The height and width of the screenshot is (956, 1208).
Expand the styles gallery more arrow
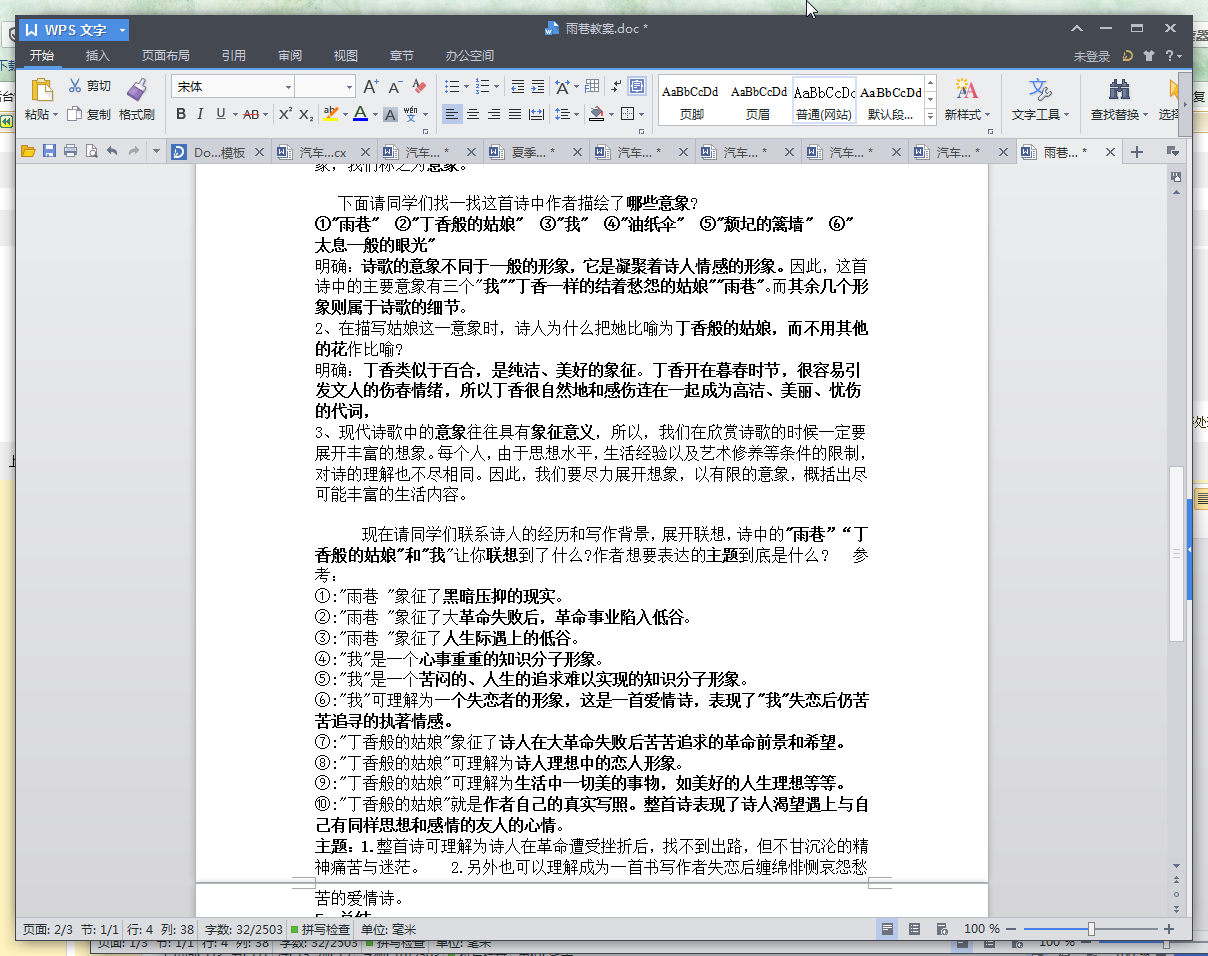tap(931, 116)
